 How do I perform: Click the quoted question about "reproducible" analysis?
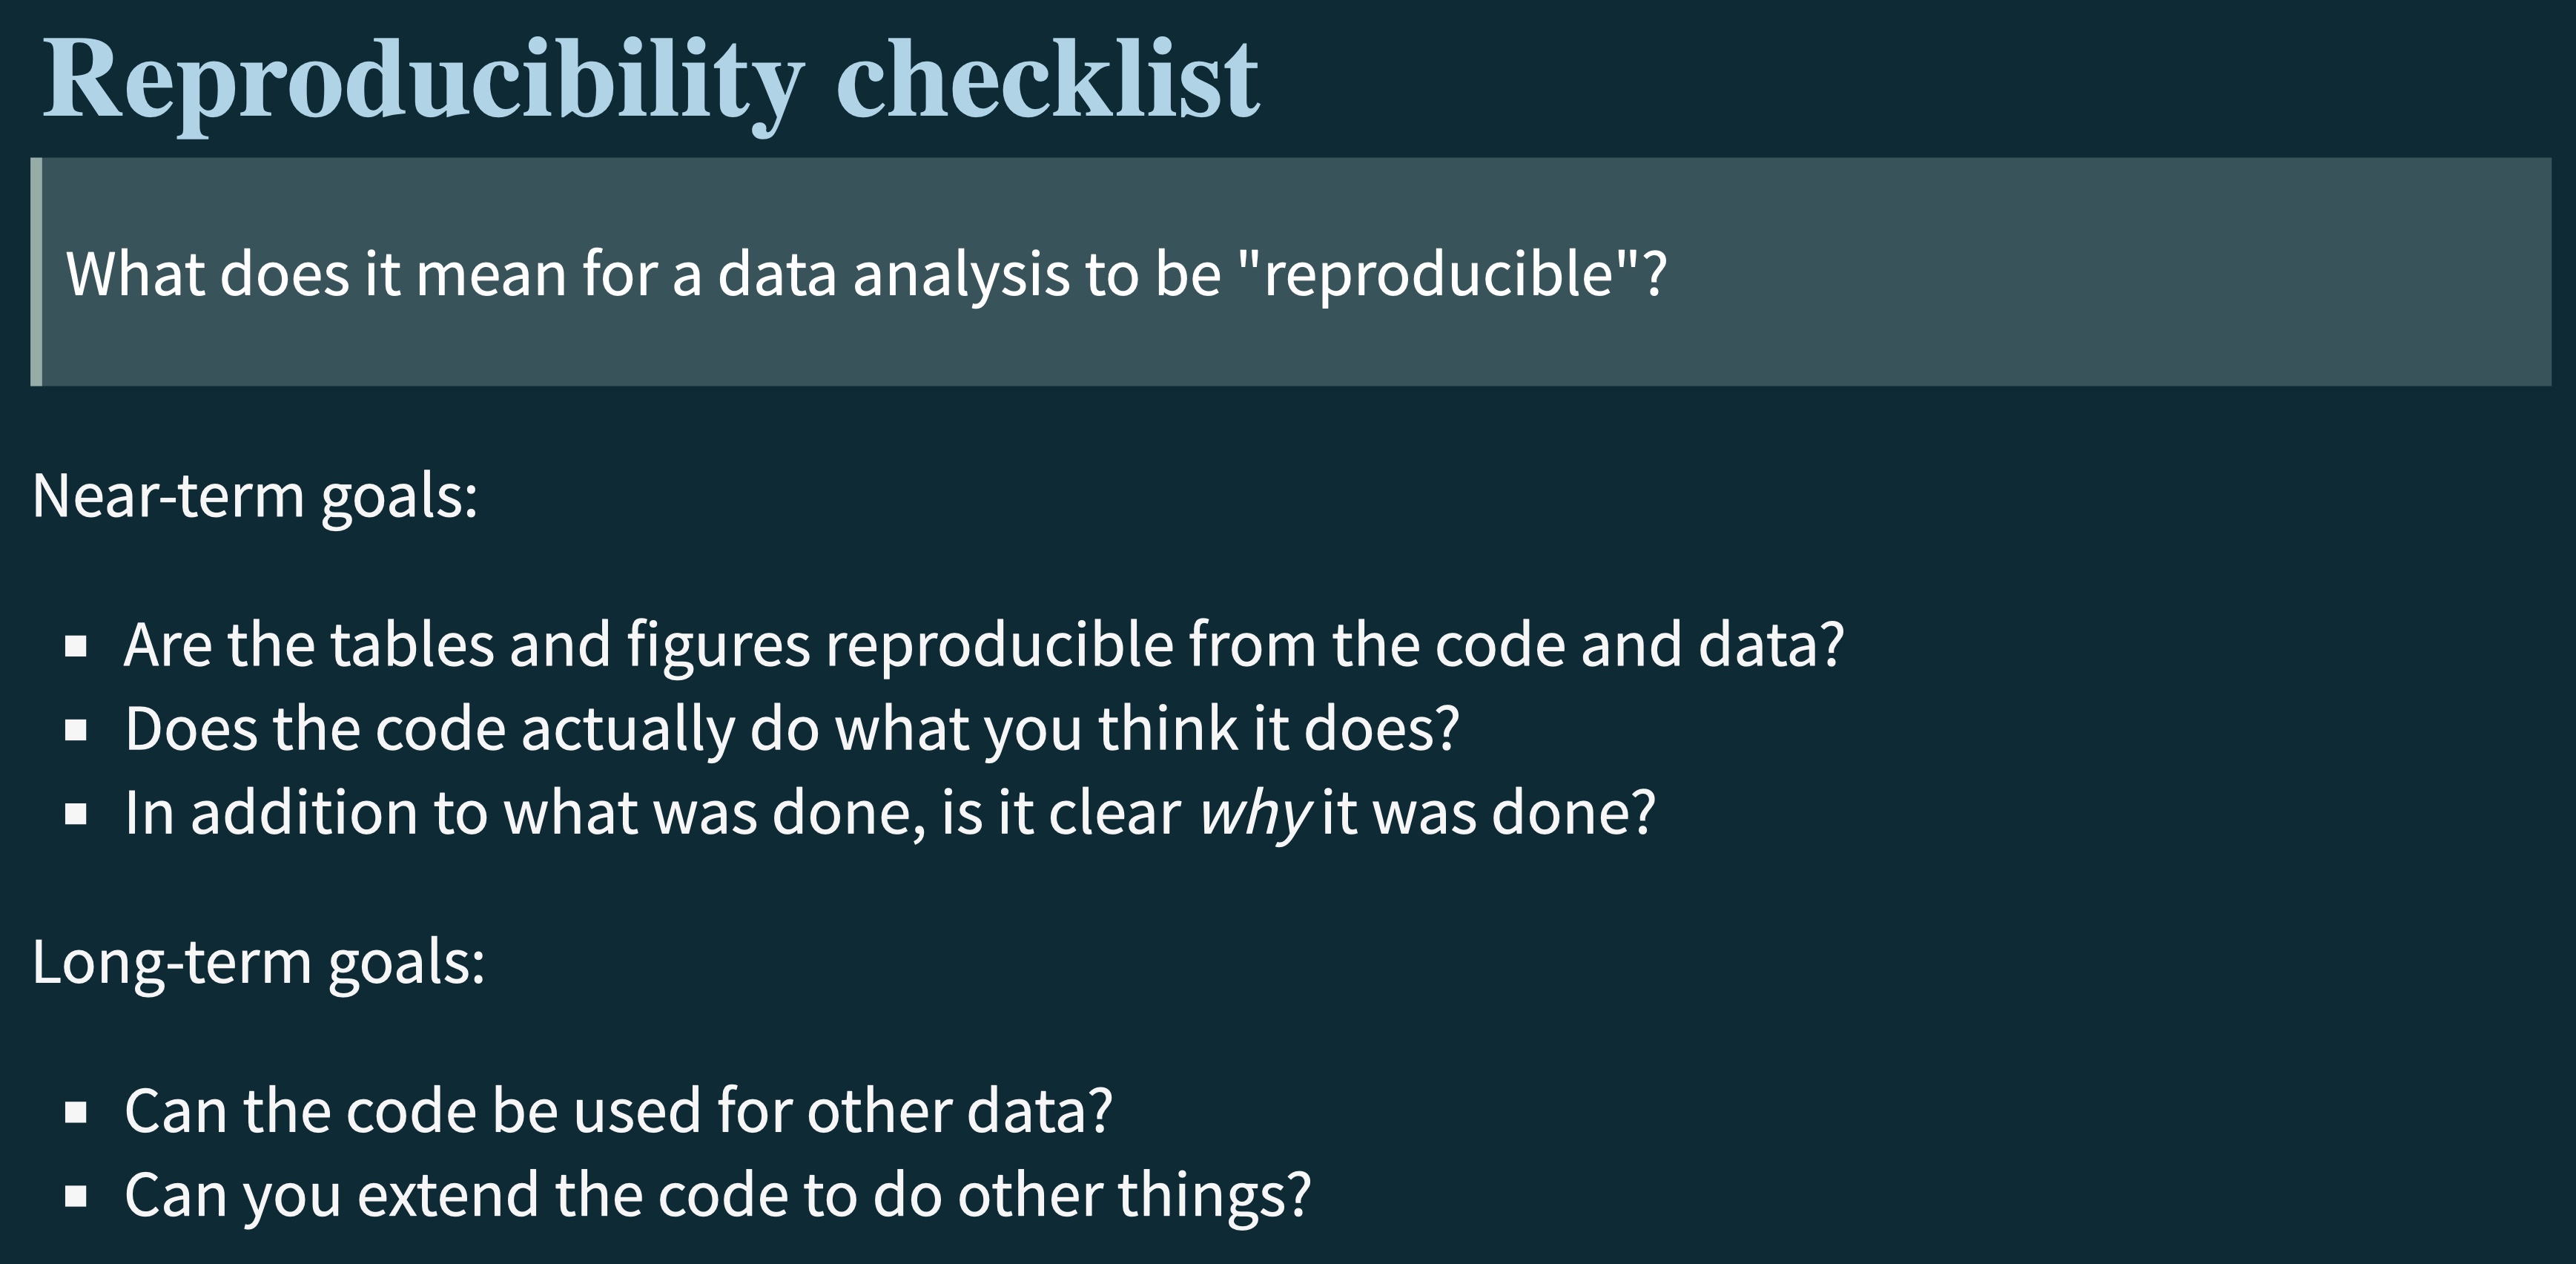(865, 273)
